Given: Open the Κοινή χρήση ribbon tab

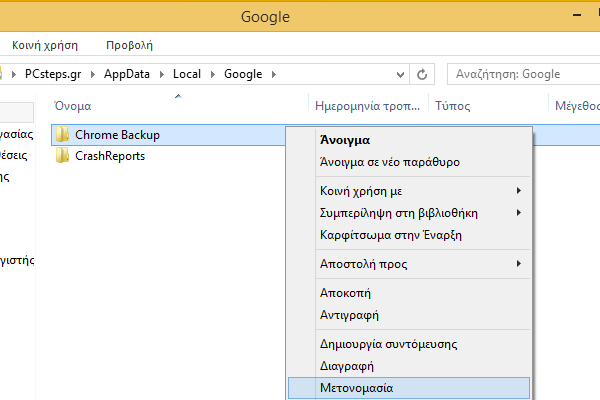Looking at the screenshot, I should [x=45, y=45].
